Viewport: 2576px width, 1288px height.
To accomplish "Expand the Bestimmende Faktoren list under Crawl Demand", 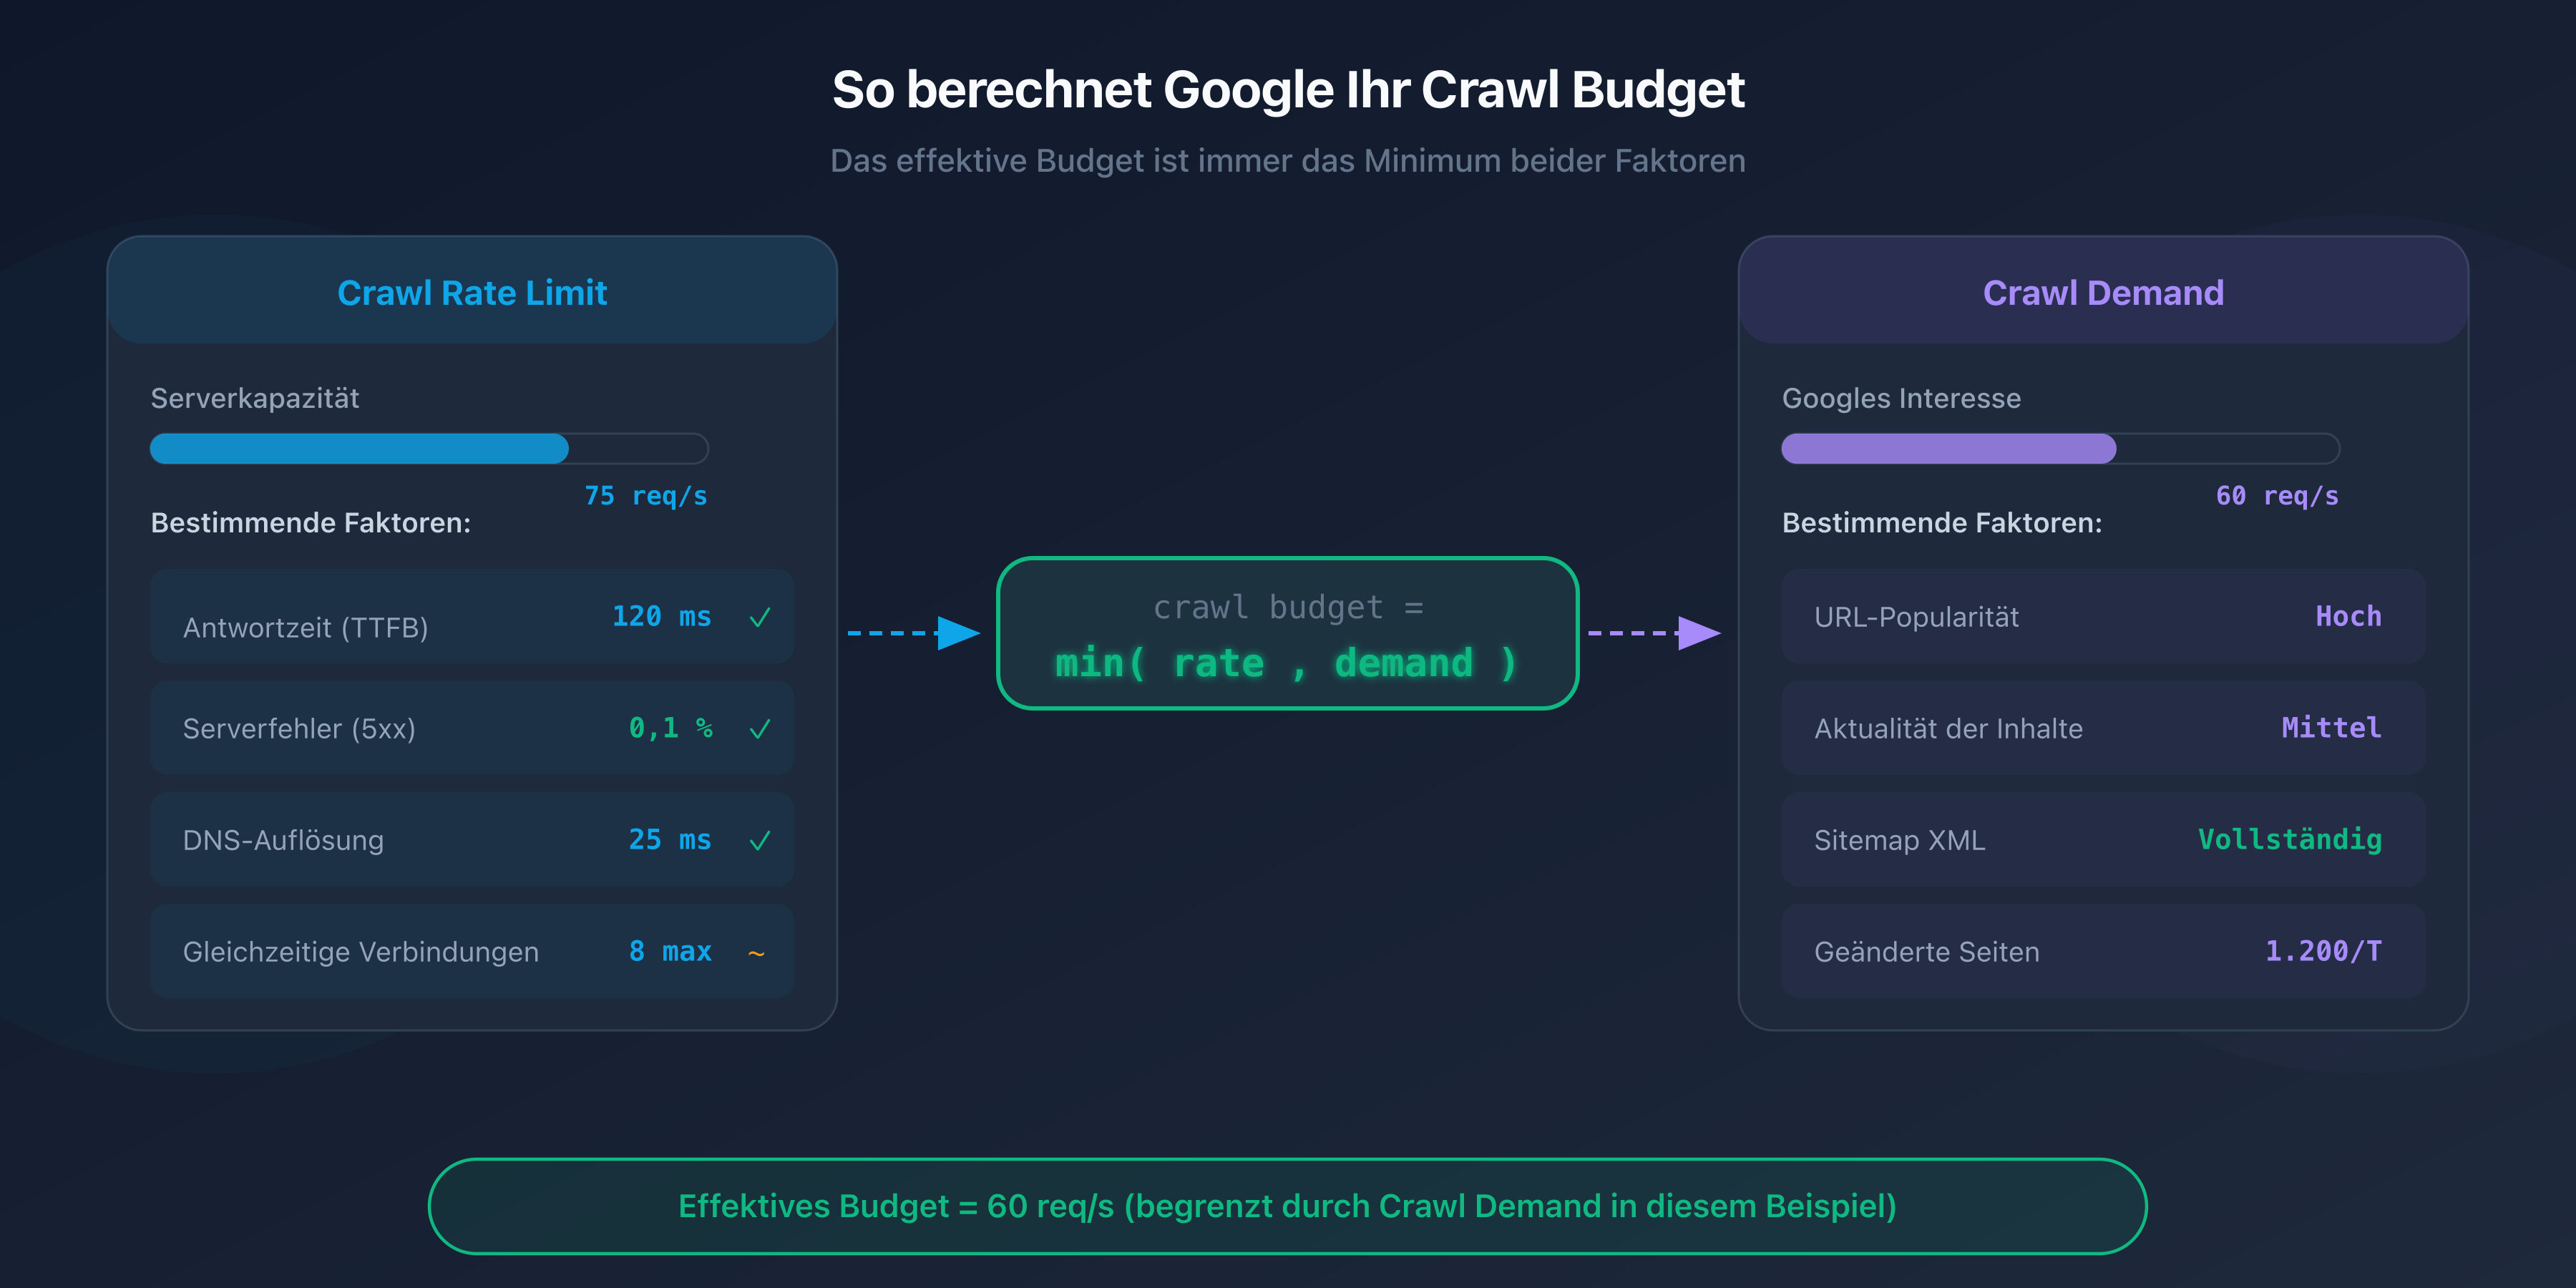I will 1944,521.
